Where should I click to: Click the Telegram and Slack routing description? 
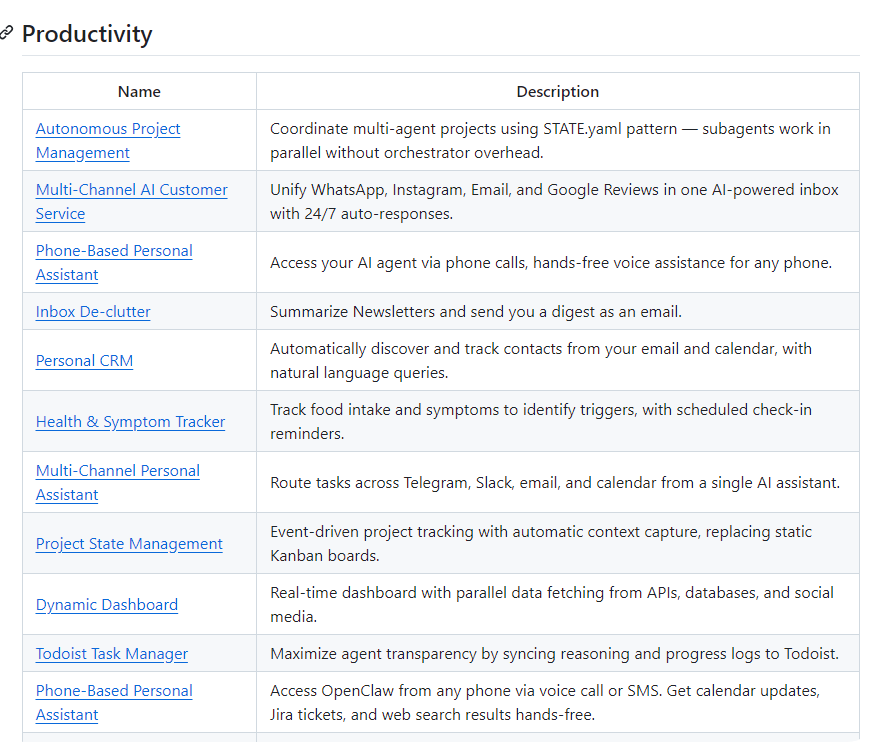coord(555,483)
